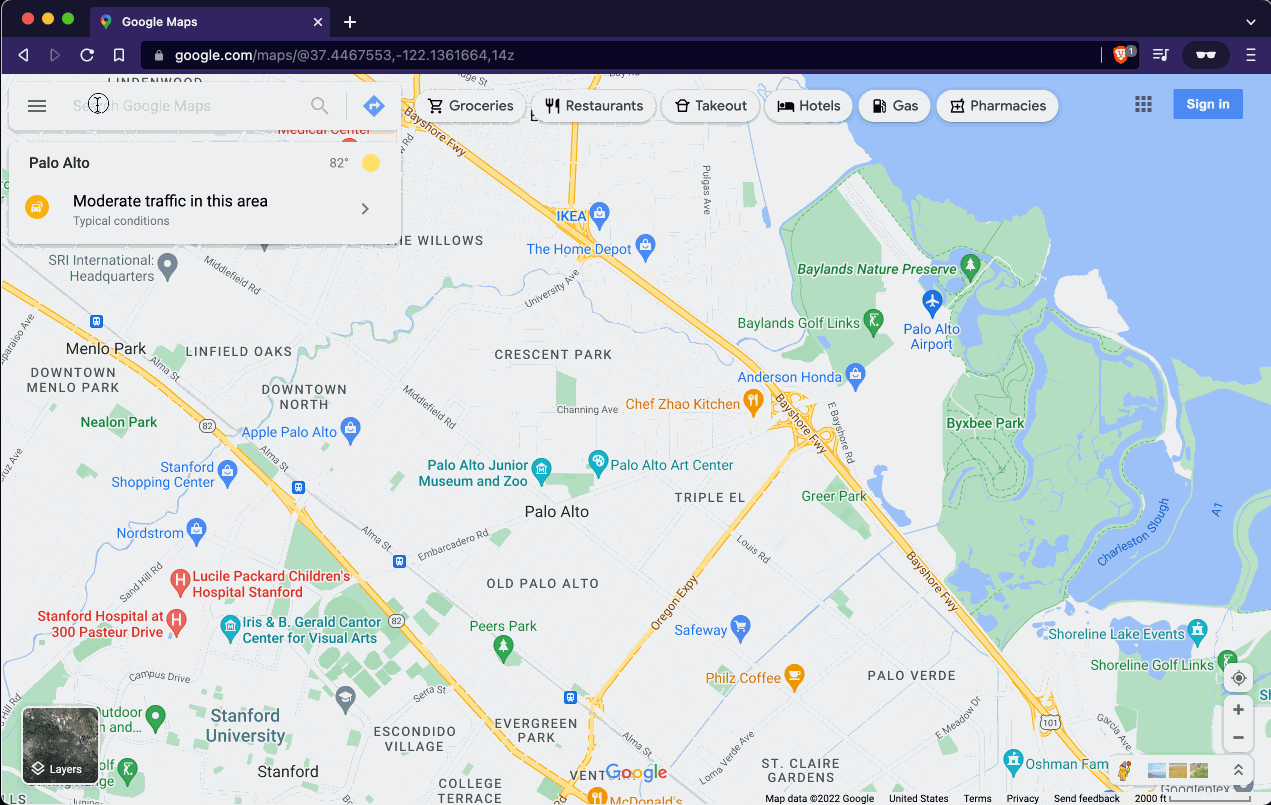
Task: Click the Sign in button
Action: point(1208,104)
